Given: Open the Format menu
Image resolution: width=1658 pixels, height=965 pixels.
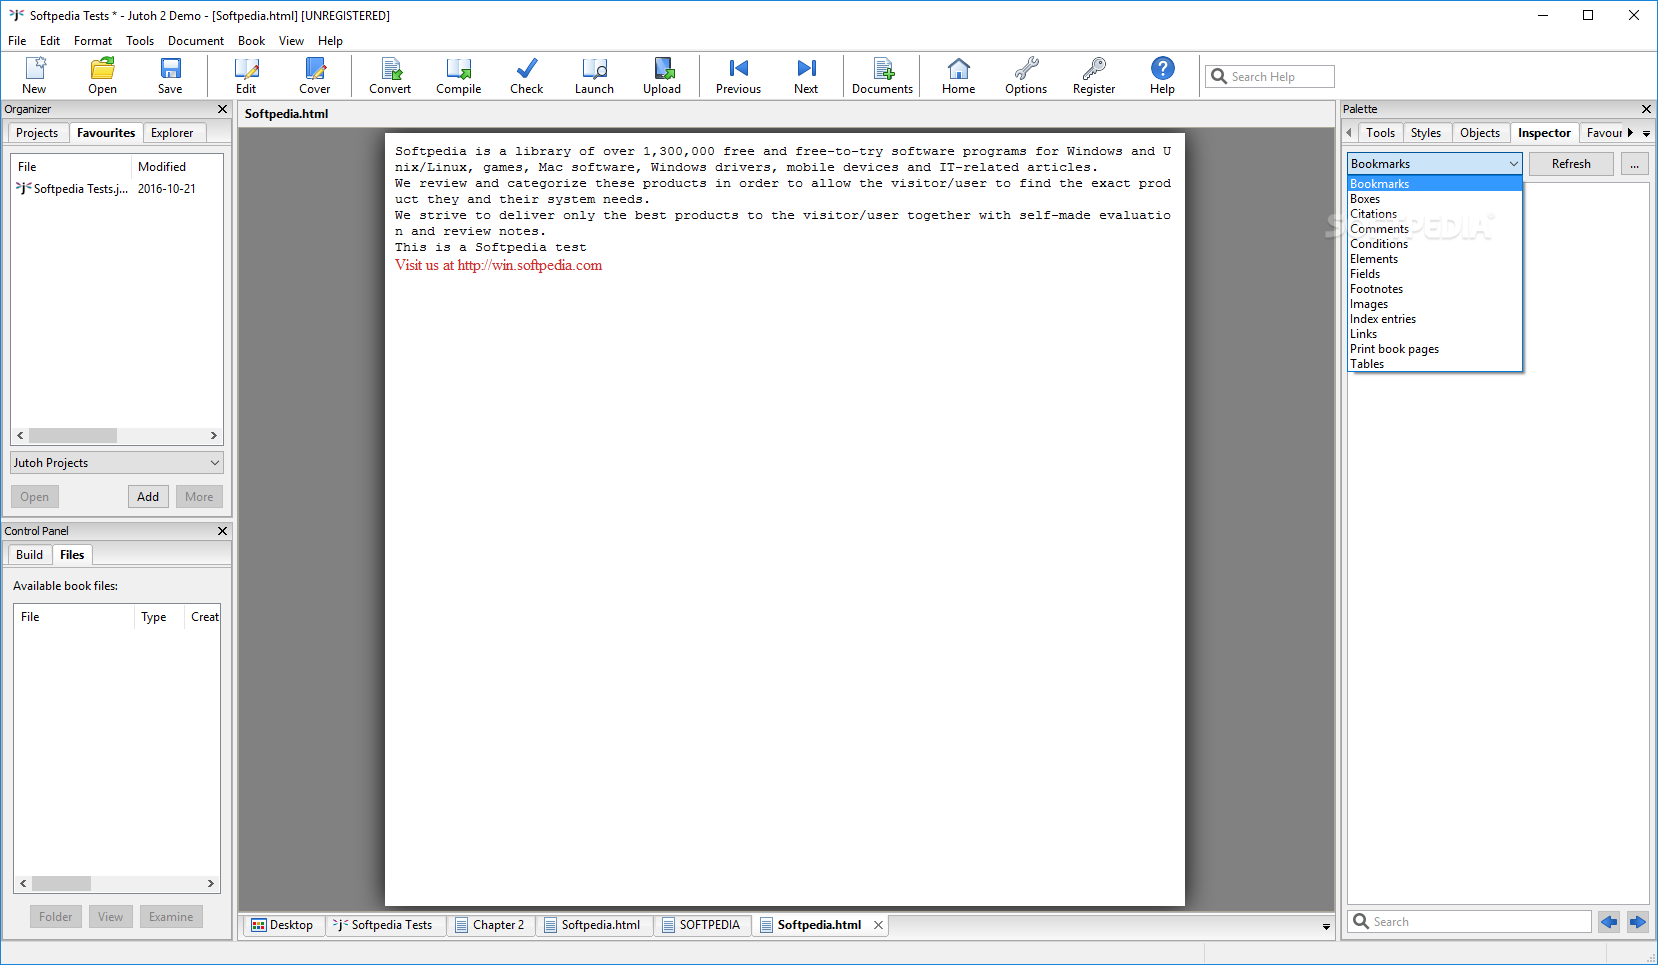Looking at the screenshot, I should coord(93,41).
